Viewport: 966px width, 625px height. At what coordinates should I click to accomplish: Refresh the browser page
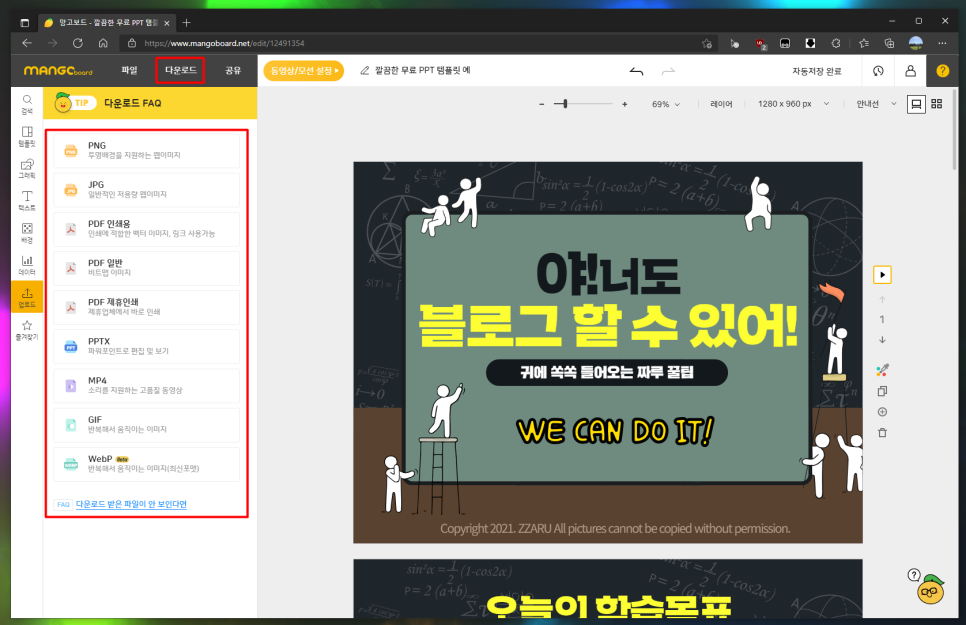(x=78, y=43)
